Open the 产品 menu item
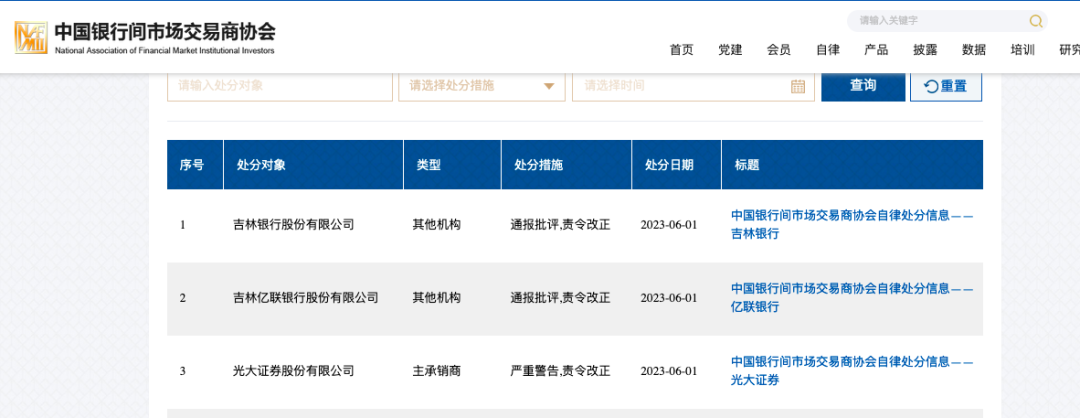 (x=876, y=50)
